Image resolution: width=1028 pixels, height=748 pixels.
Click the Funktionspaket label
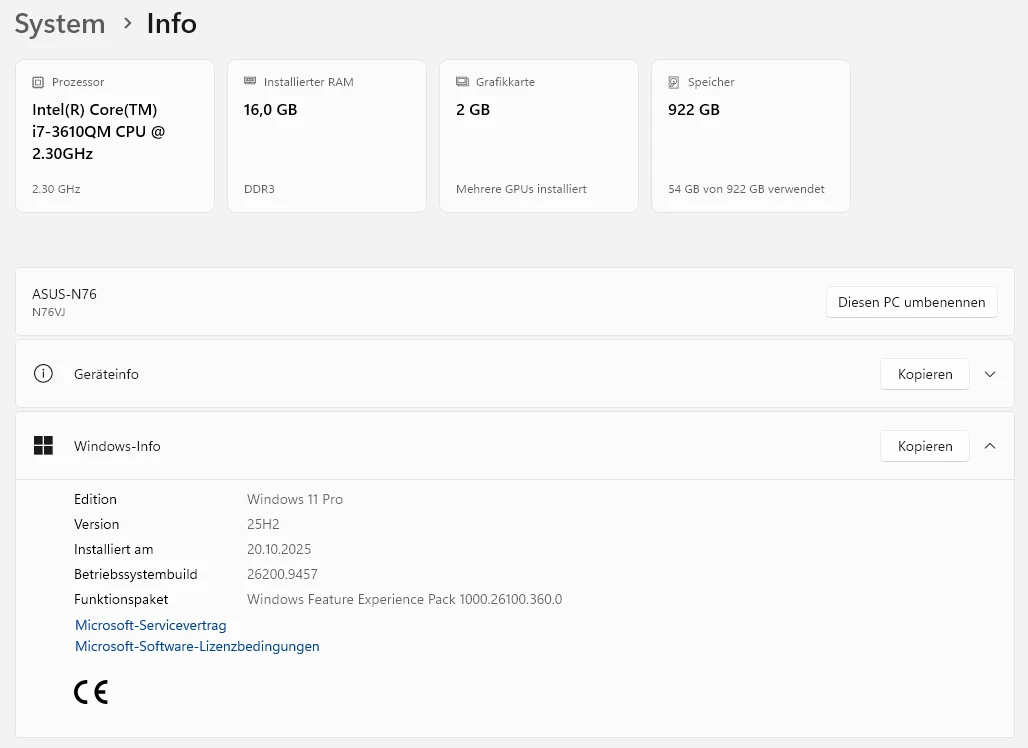[x=121, y=599]
